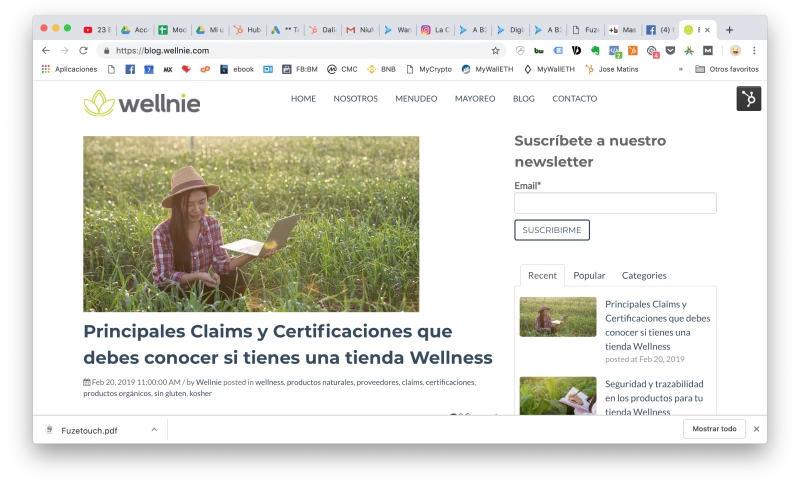Click the wellnie logo
The image size is (800, 480).
(x=142, y=103)
